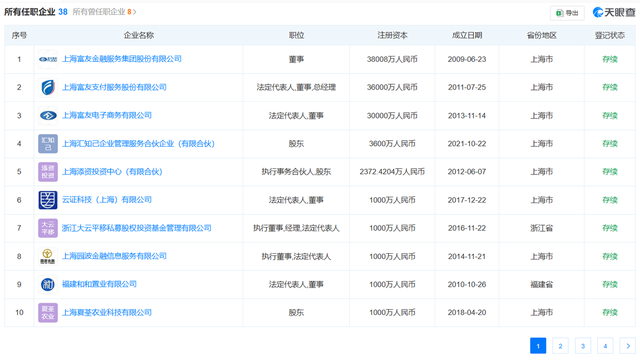
Task: Open 上海添资投资中心（有限合伙）link
Action: click(x=112, y=171)
